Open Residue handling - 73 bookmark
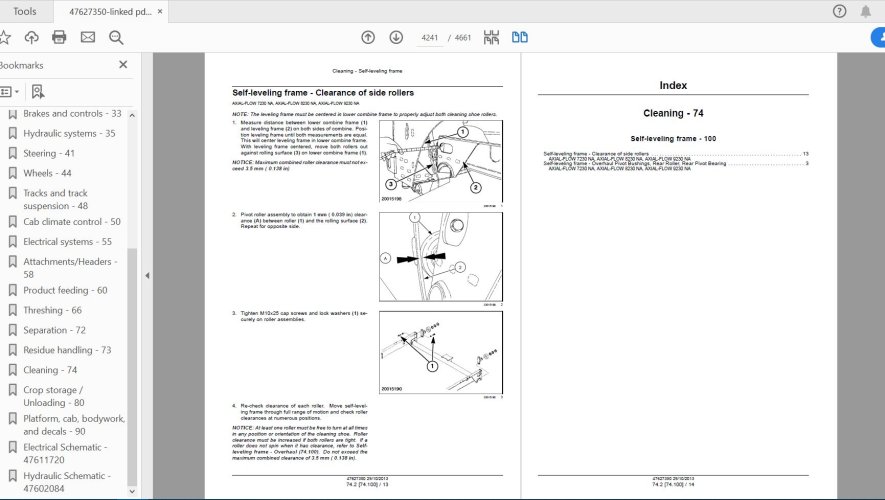Viewport: 885px width, 500px height. pyautogui.click(x=67, y=350)
